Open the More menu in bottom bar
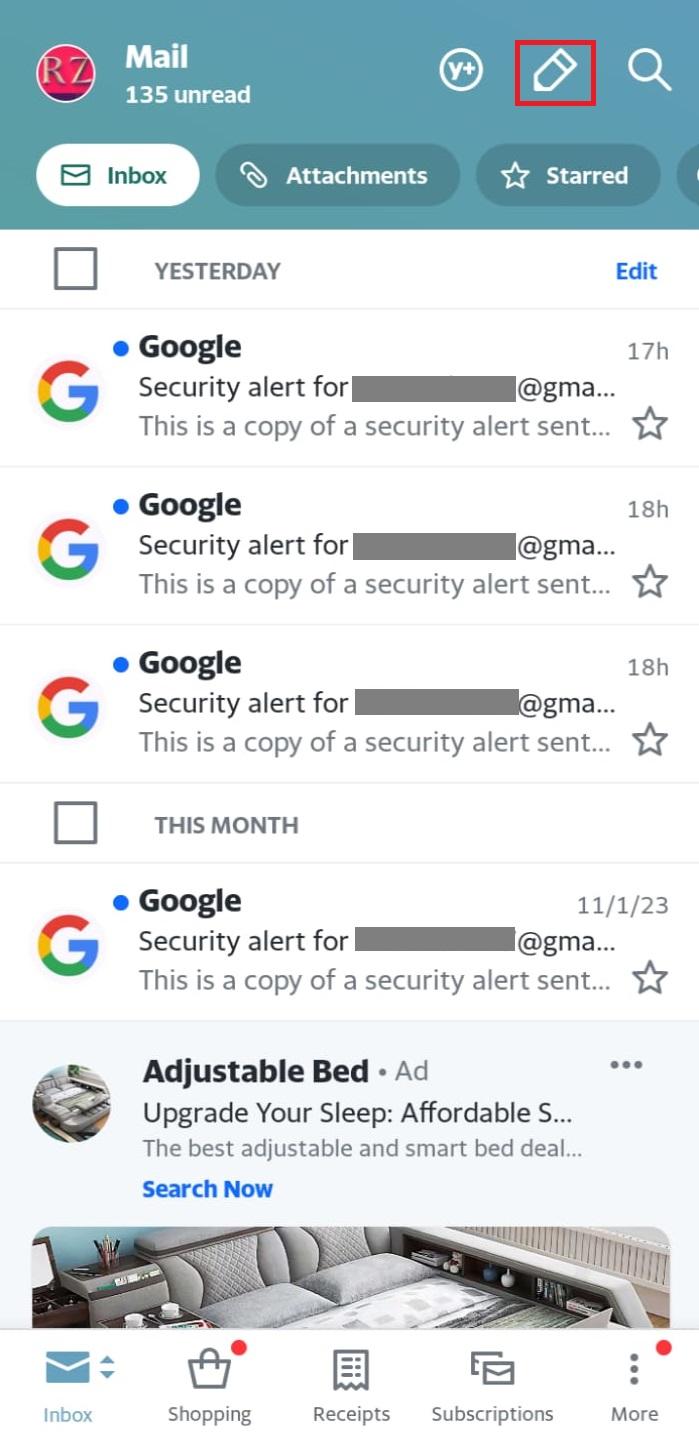Image resolution: width=699 pixels, height=1435 pixels. 634,1381
